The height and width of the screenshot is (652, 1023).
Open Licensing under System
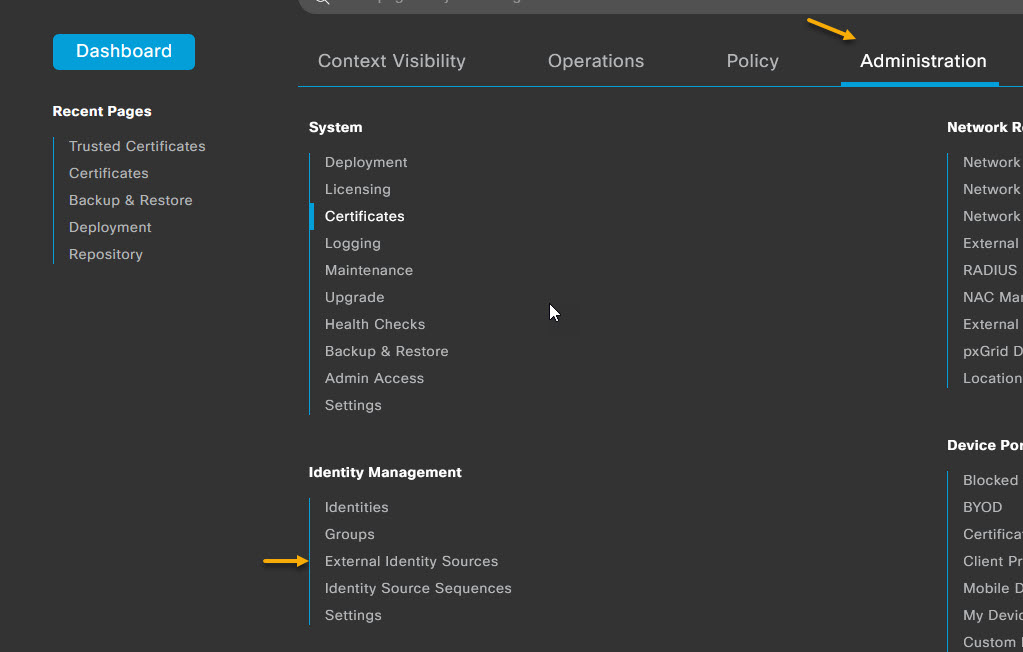[x=358, y=189]
